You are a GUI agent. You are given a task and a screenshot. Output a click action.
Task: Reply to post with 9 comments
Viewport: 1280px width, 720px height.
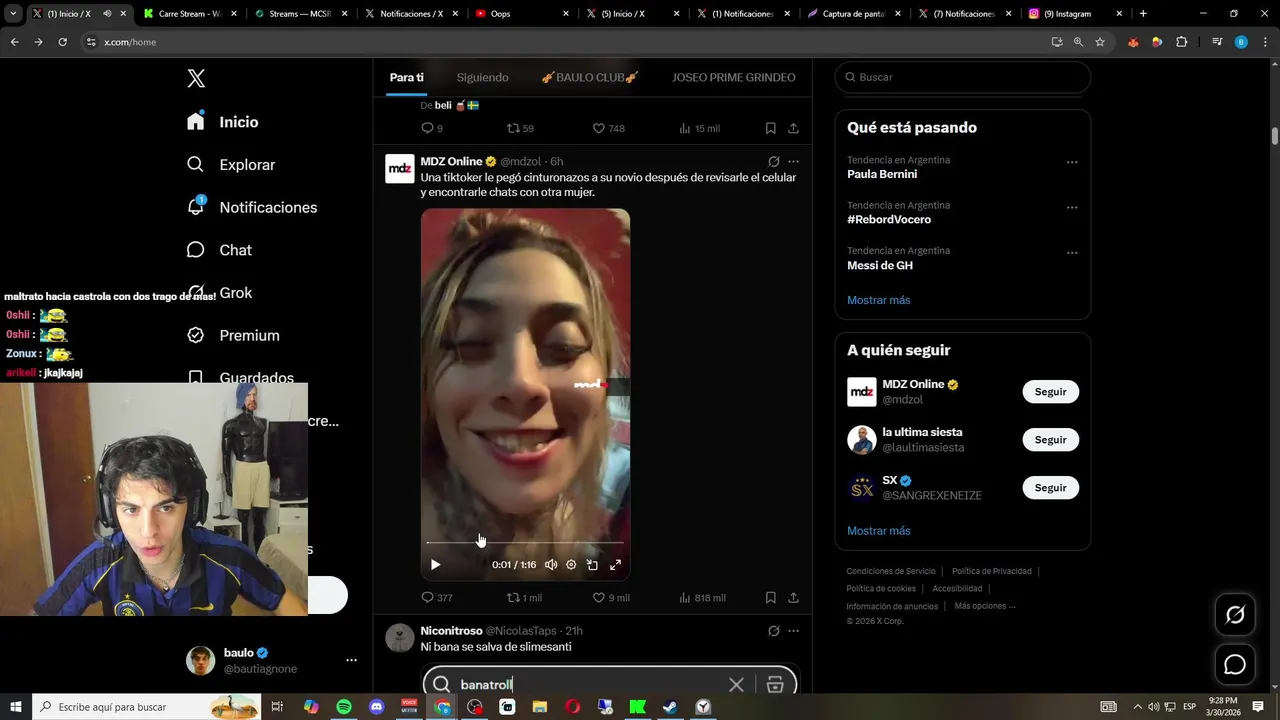[x=432, y=128]
